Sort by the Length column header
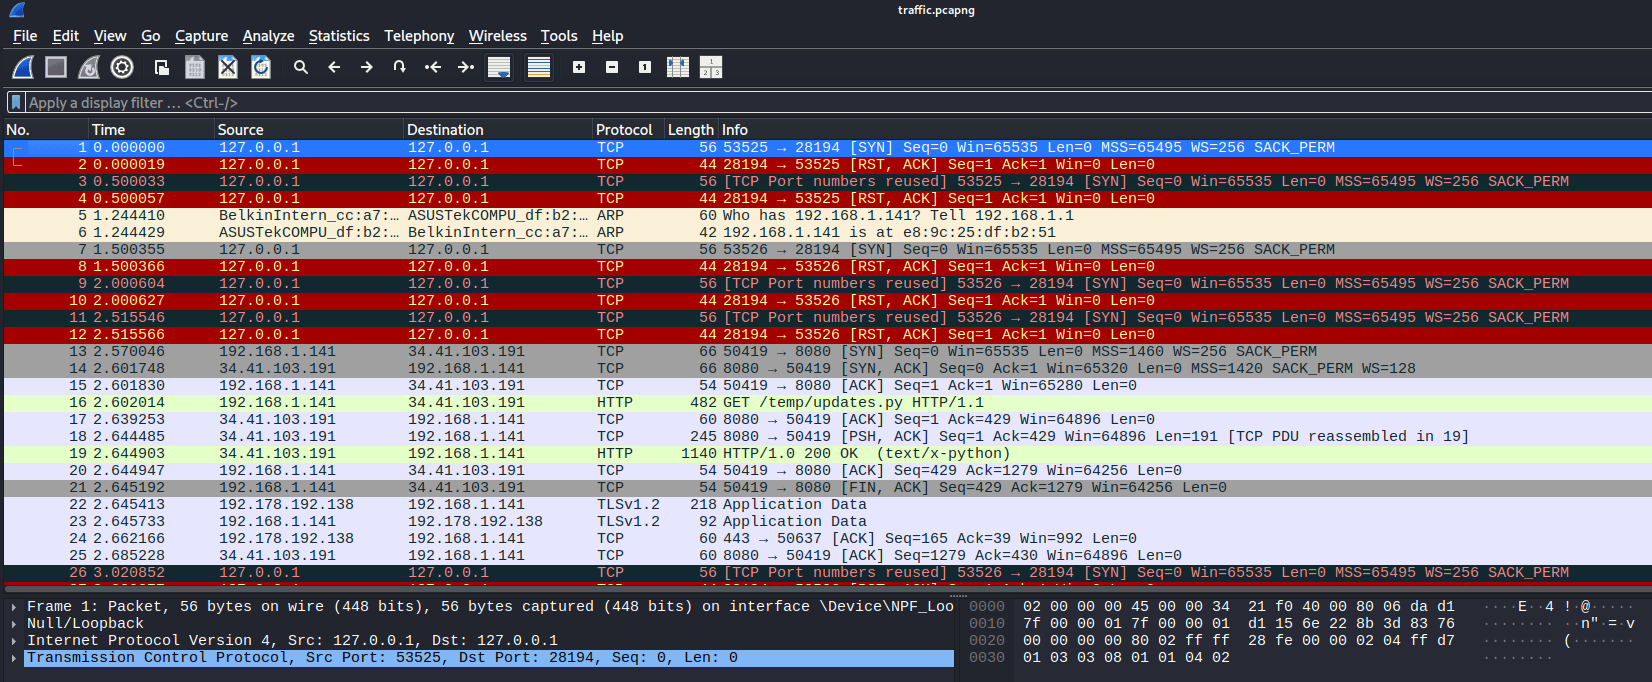 coord(691,130)
